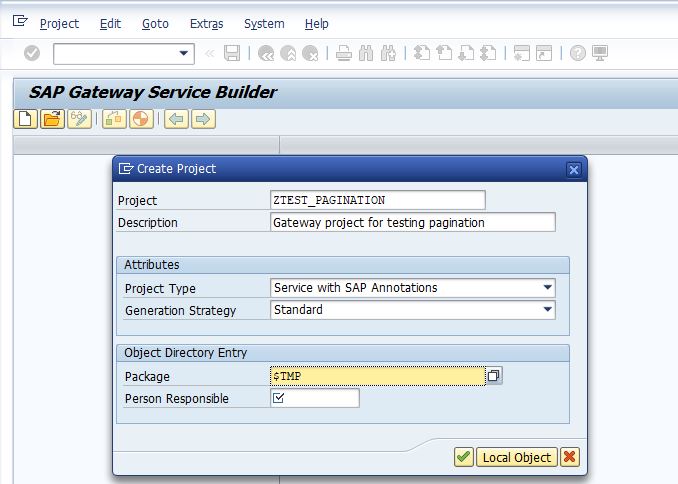Open the Extras menu
678x484 pixels.
pyautogui.click(x=207, y=23)
